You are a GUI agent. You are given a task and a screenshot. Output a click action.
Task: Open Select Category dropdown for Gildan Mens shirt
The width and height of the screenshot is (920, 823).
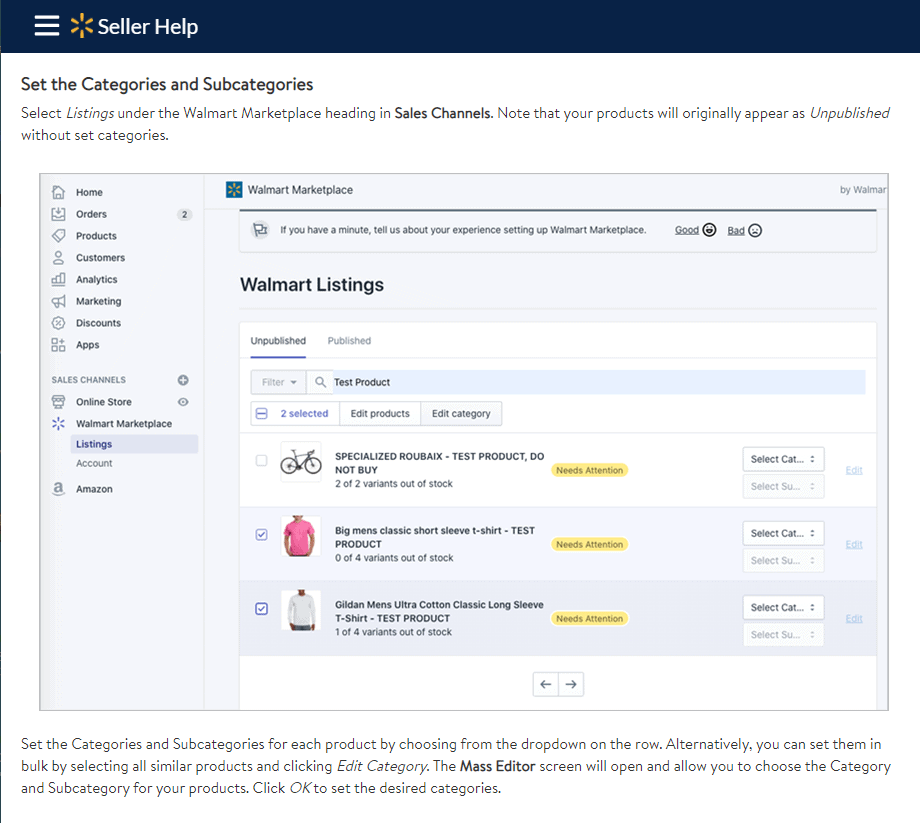783,607
